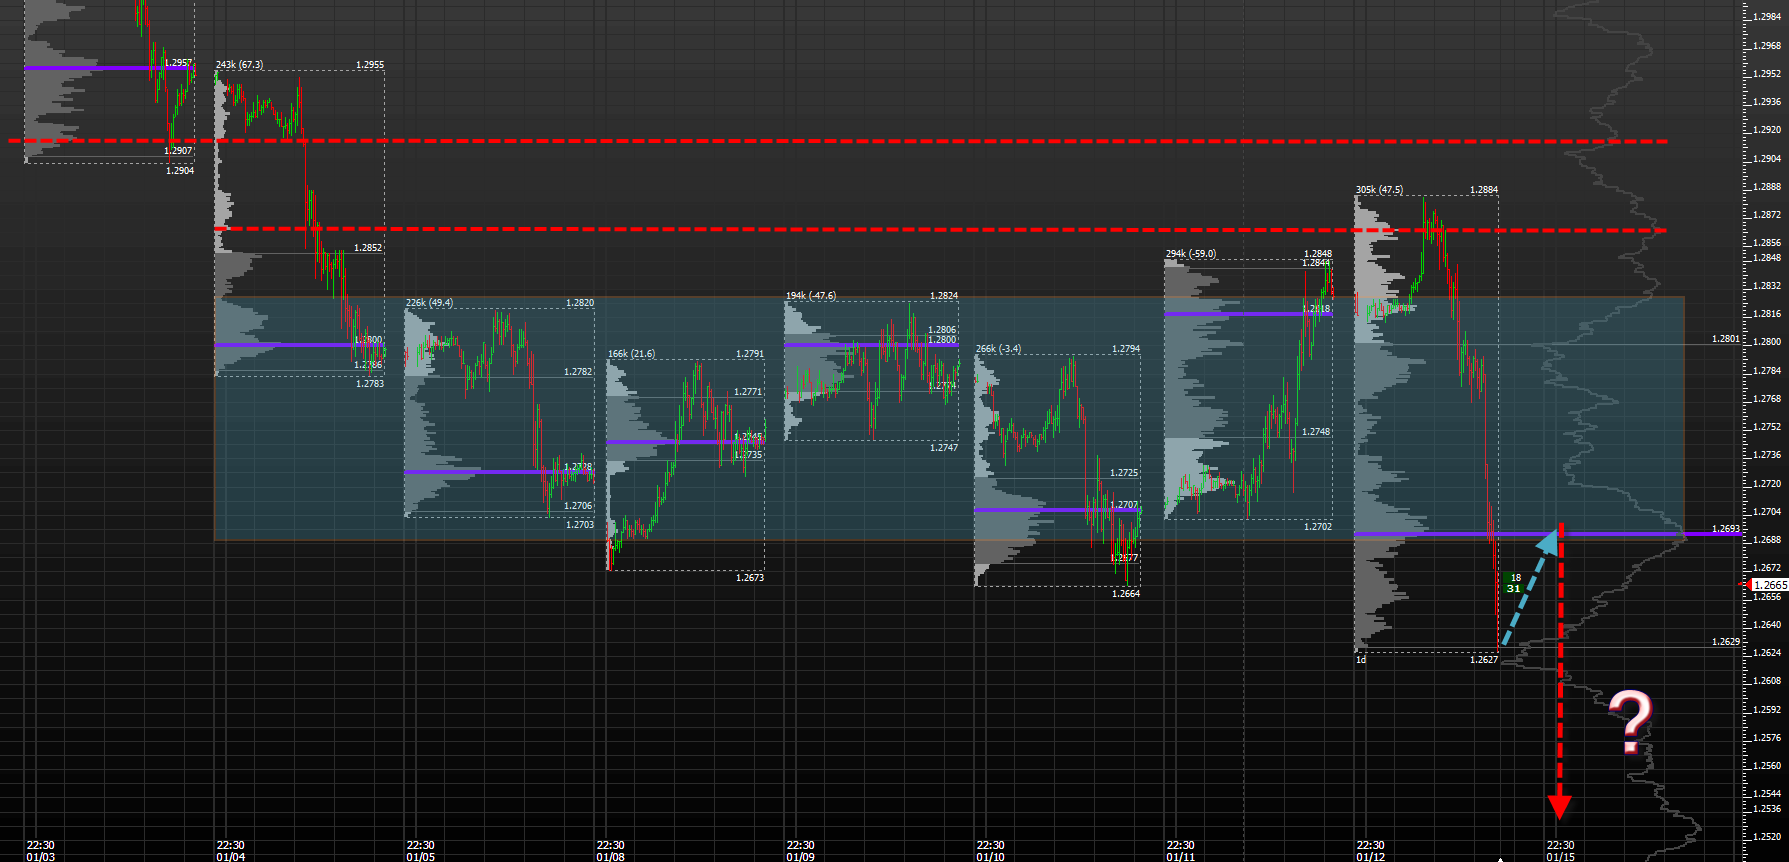Click the "226k (49.4)" profile volume label

(429, 303)
